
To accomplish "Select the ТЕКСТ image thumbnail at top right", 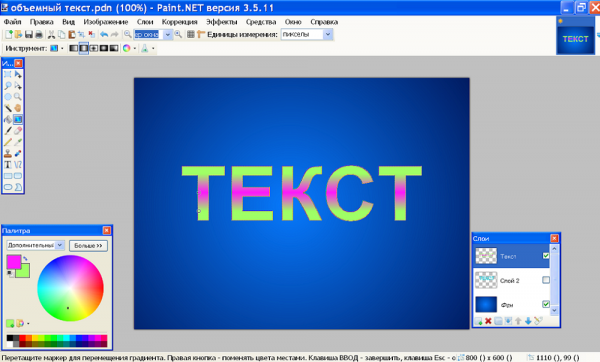I will pyautogui.click(x=576, y=39).
